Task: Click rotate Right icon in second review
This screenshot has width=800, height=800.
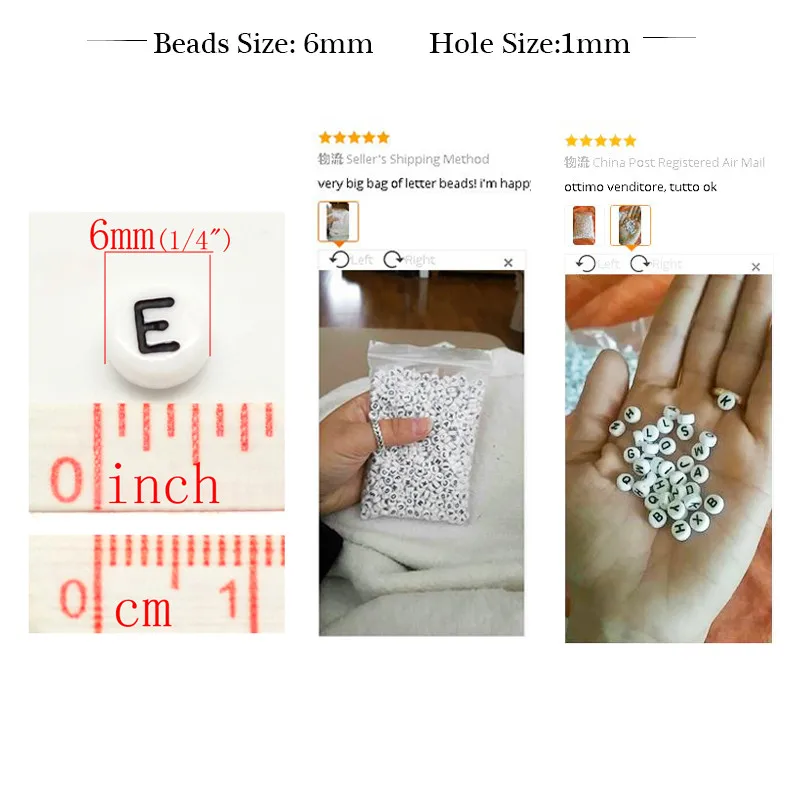Action: coord(640,264)
